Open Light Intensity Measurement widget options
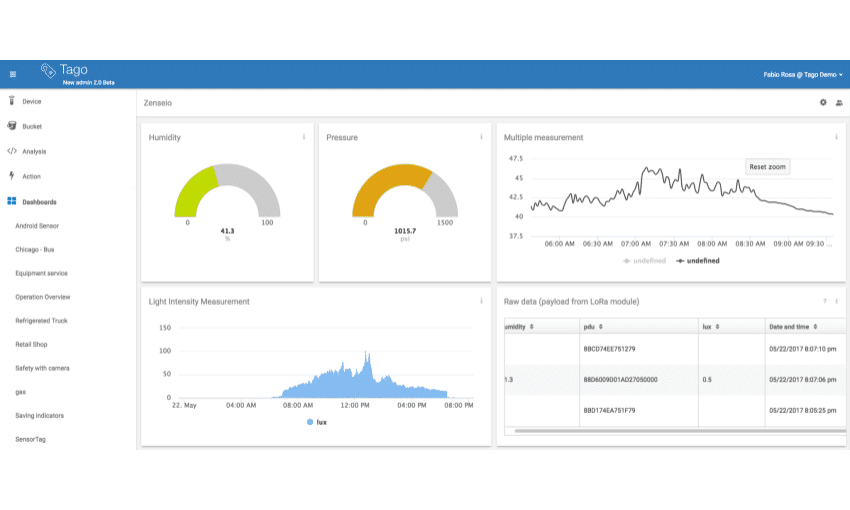 click(481, 301)
